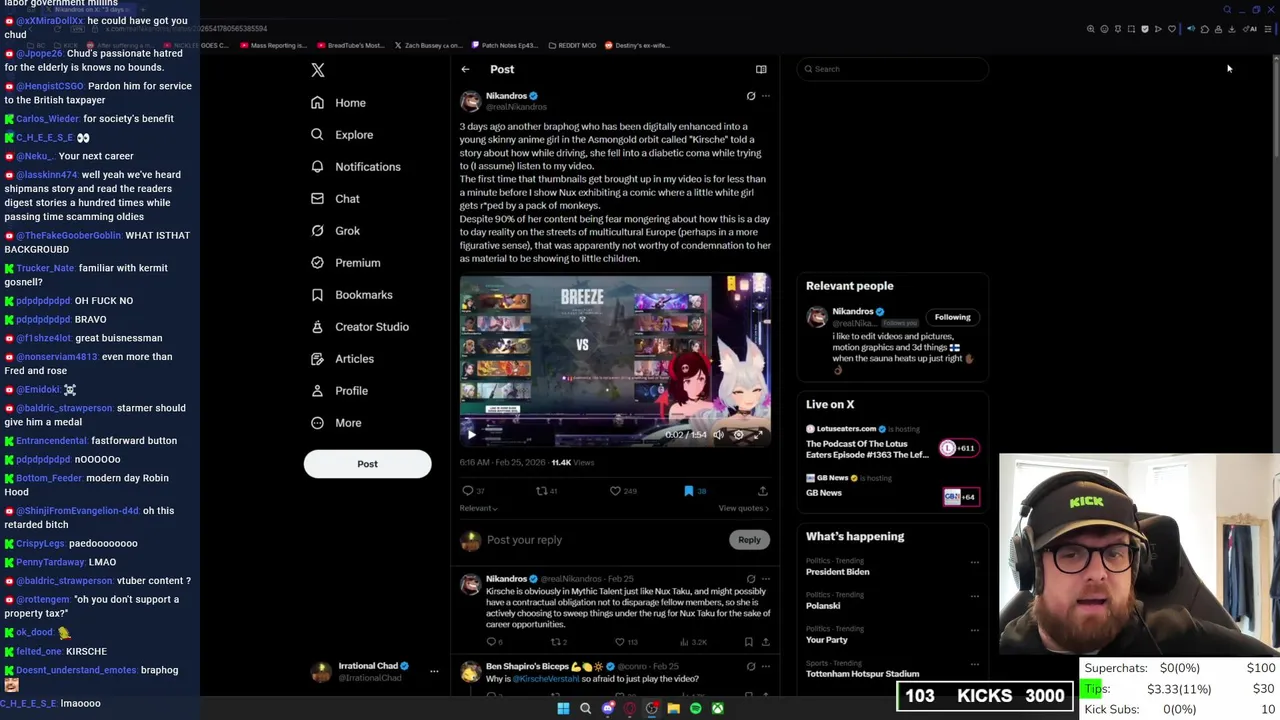Open the Premium page
This screenshot has width=1280, height=720.
click(345, 263)
